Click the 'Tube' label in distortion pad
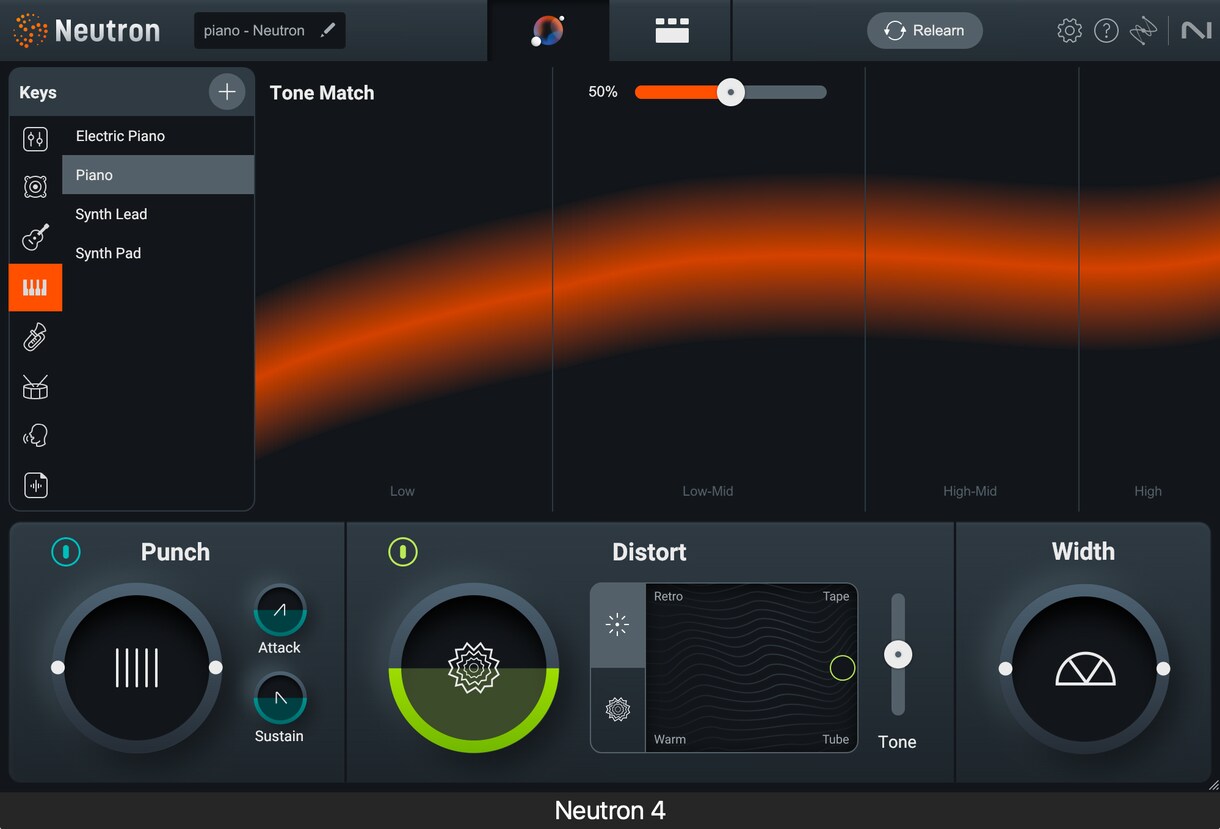 836,739
